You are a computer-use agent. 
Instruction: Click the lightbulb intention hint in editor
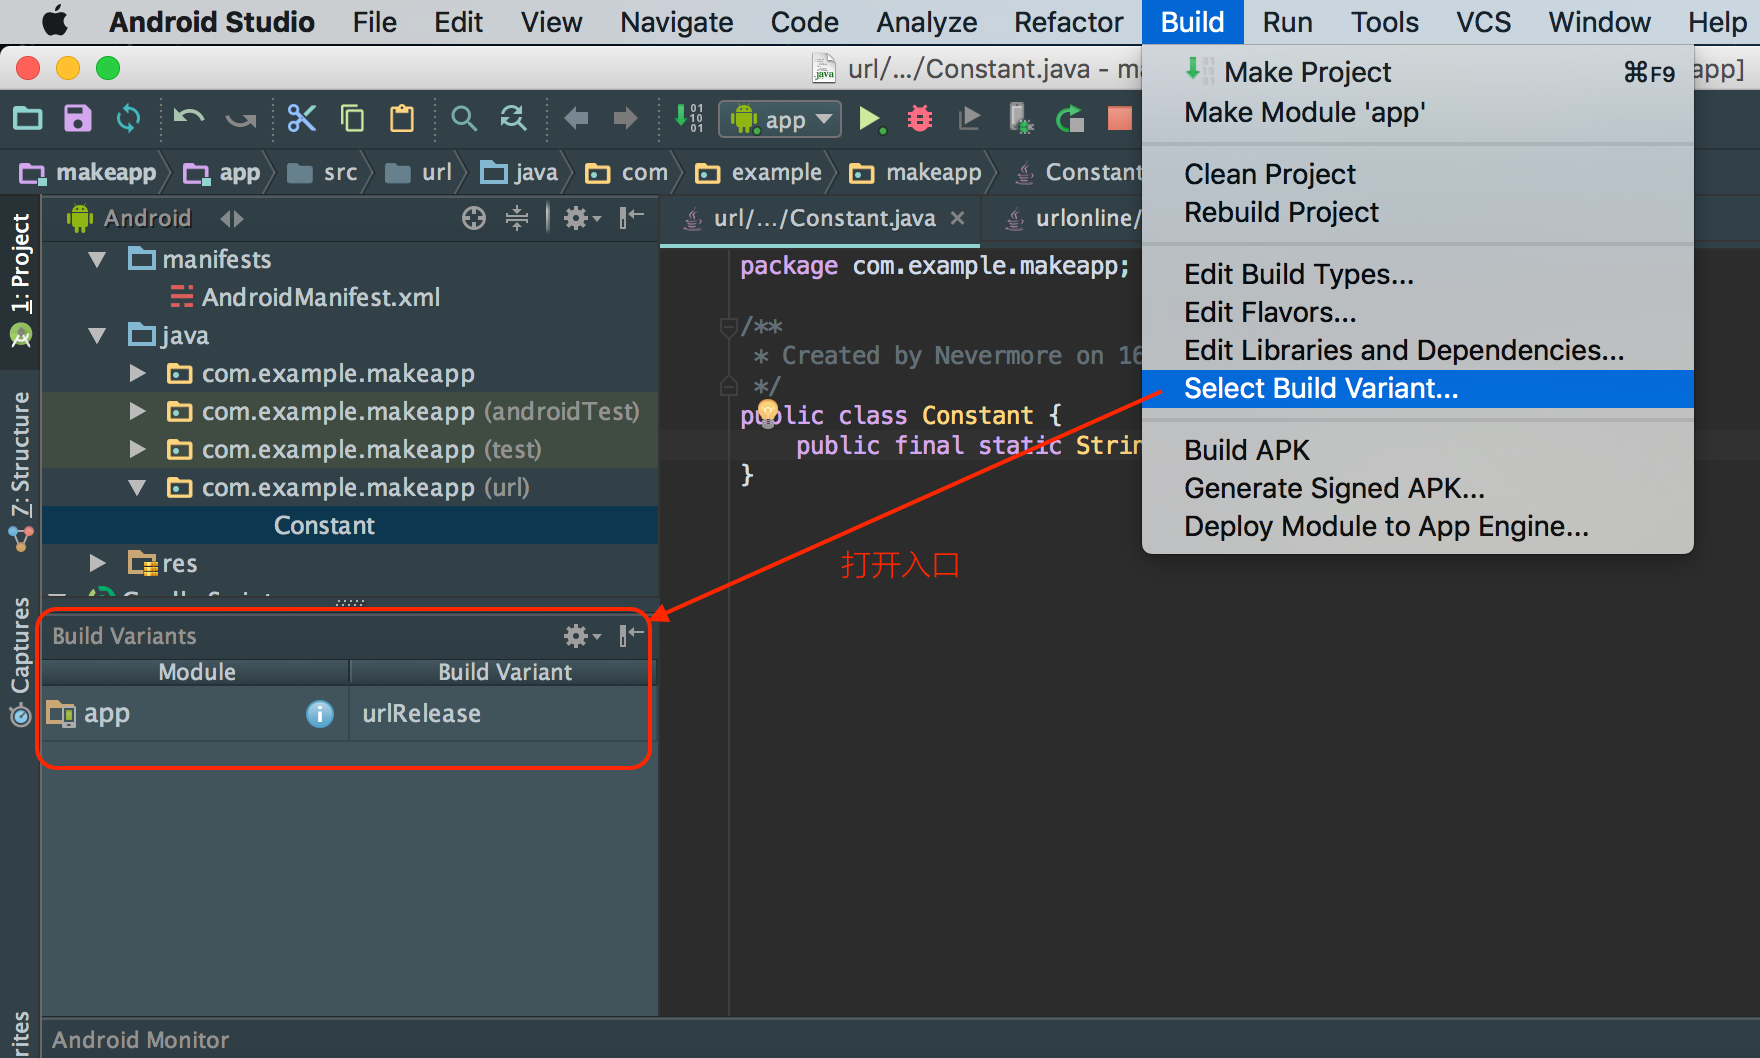[x=767, y=411]
